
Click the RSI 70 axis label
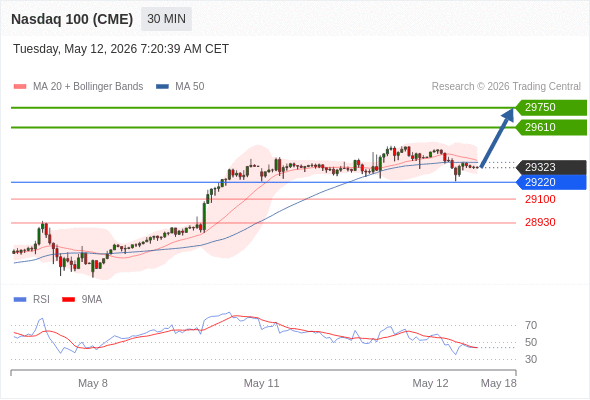531,325
